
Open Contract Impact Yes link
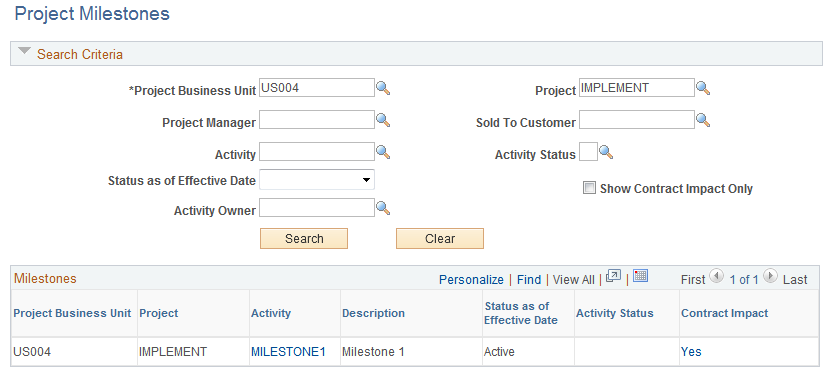691,352
